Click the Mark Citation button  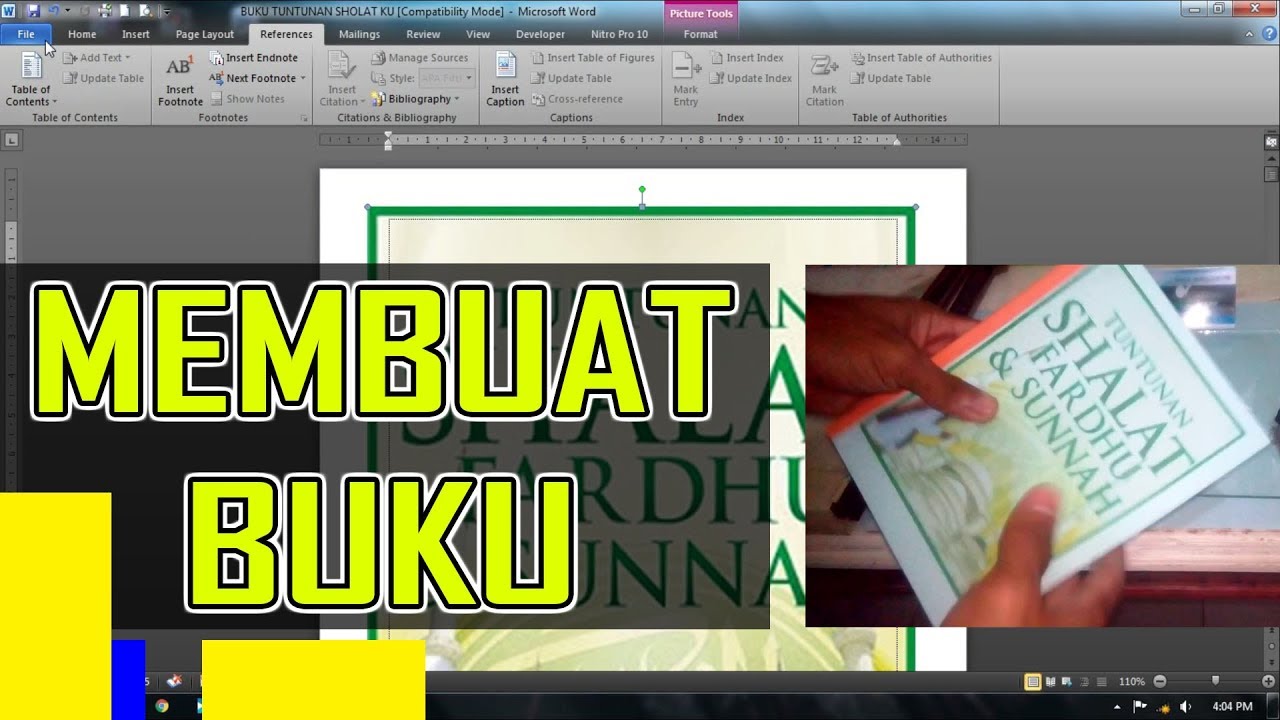pyautogui.click(x=825, y=79)
